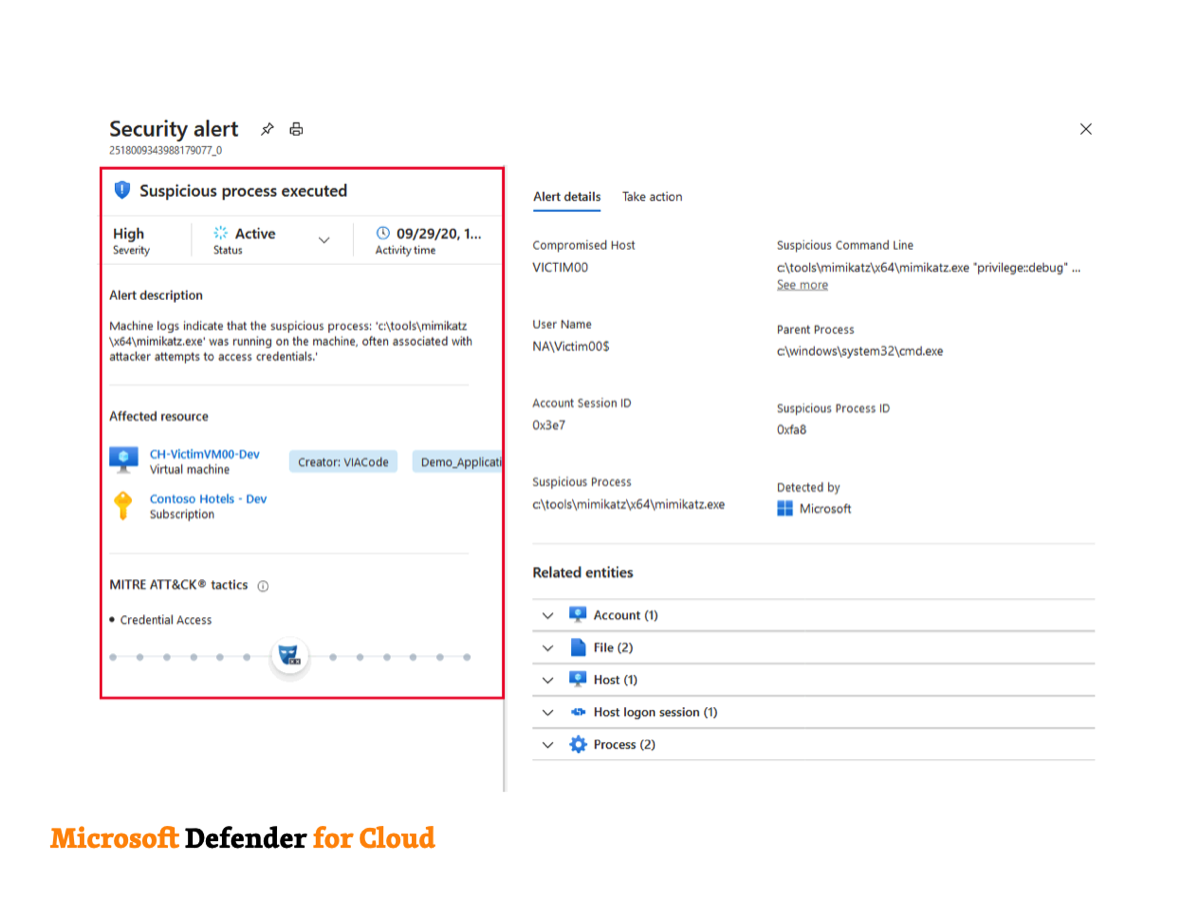
Task: Expand the Process (2) related entity
Action: coord(547,745)
